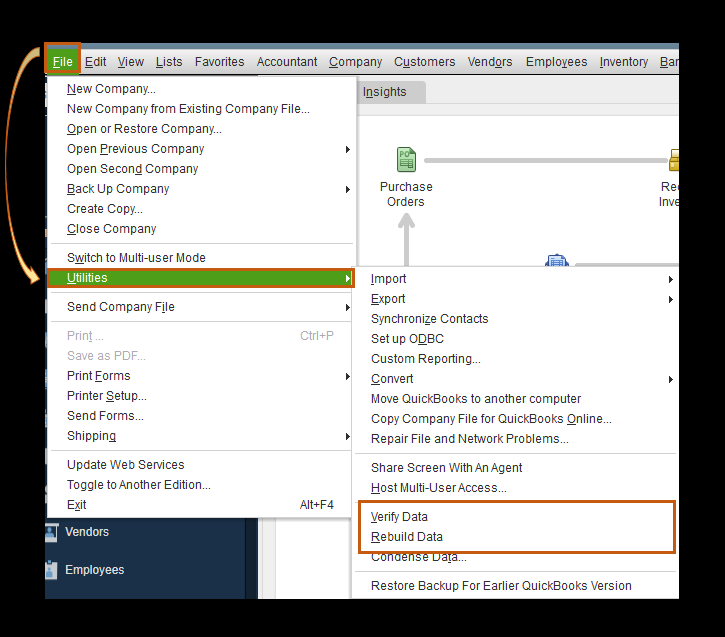This screenshot has height=637, width=725.
Task: Open the Customers menu
Action: (x=424, y=61)
